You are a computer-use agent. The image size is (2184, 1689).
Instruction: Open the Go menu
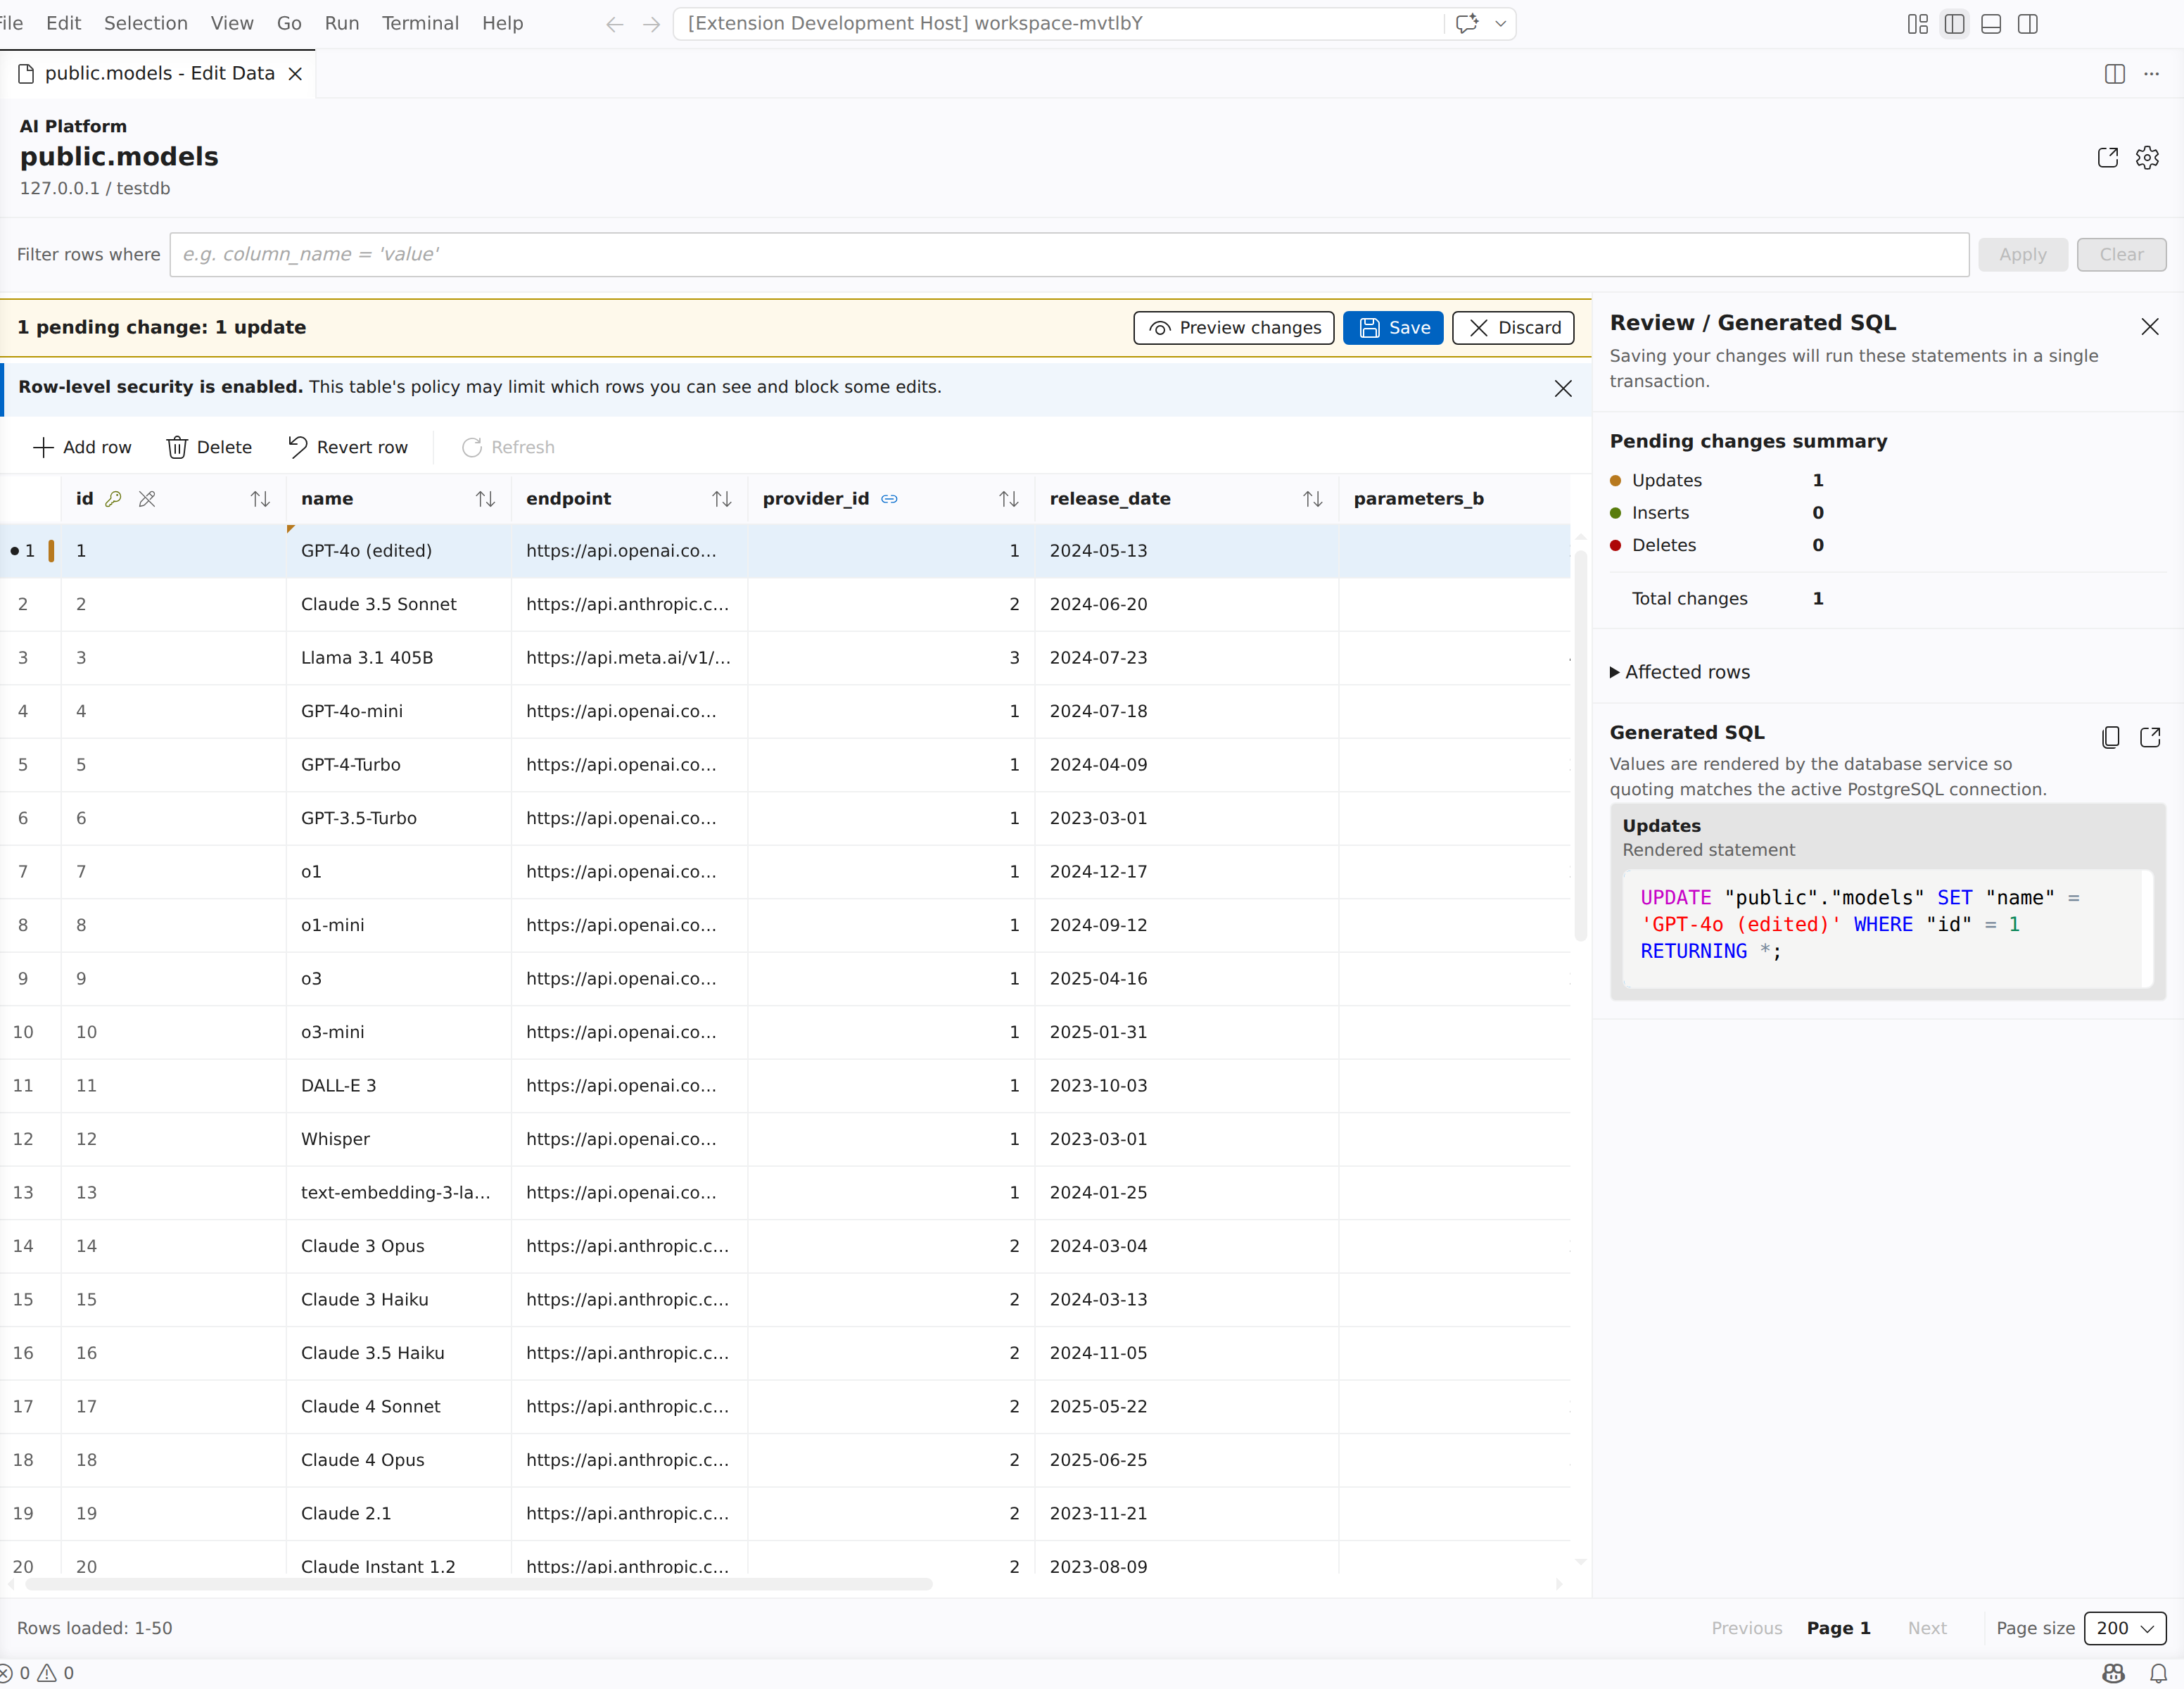click(x=289, y=23)
